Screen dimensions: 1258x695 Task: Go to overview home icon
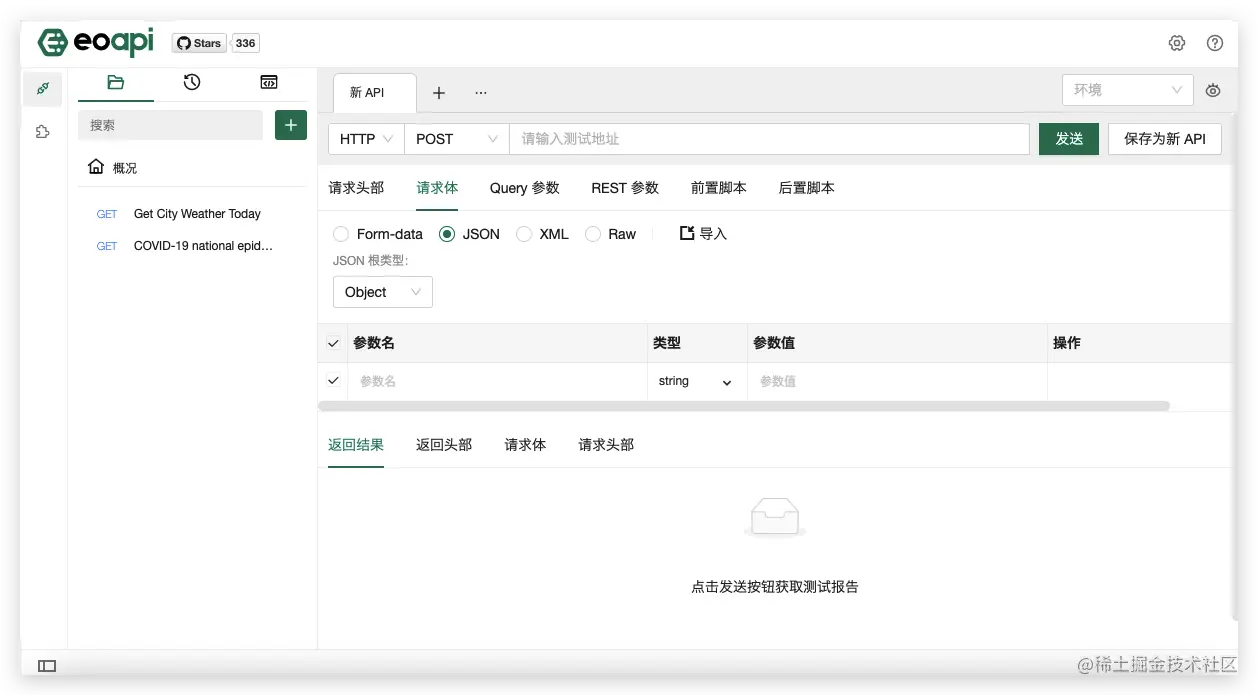96,167
